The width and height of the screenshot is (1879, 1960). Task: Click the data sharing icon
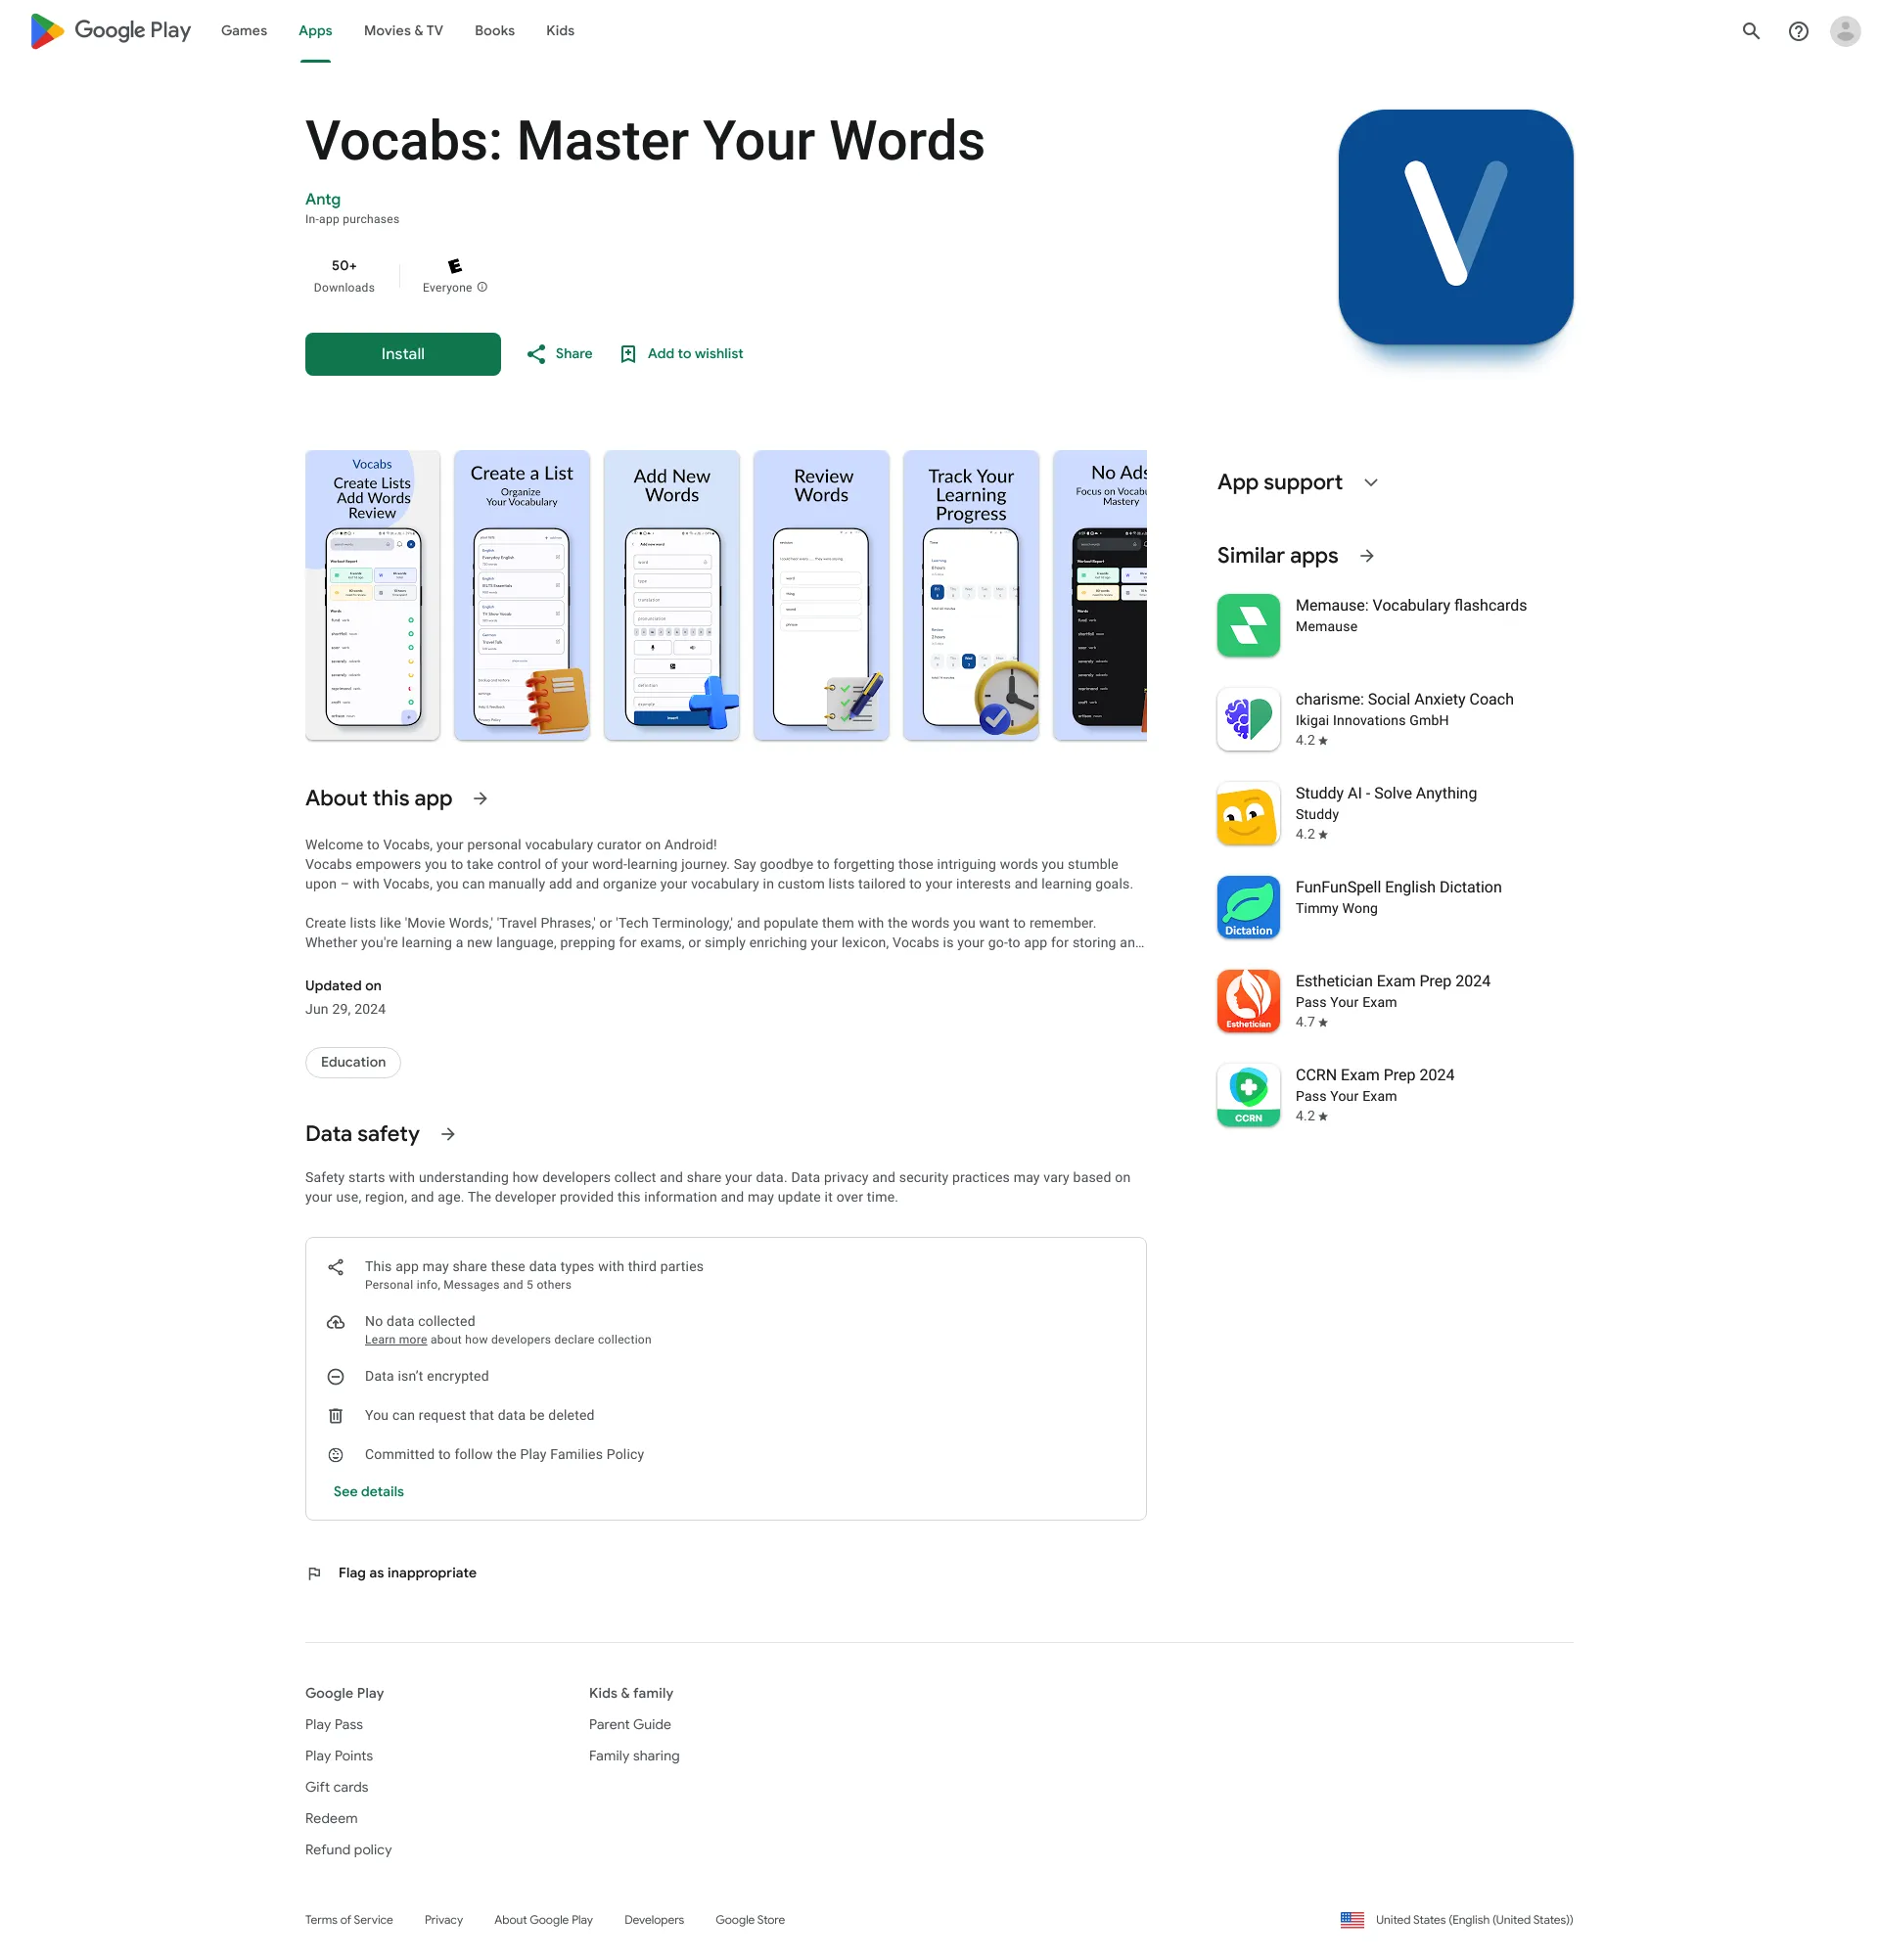coord(336,1265)
